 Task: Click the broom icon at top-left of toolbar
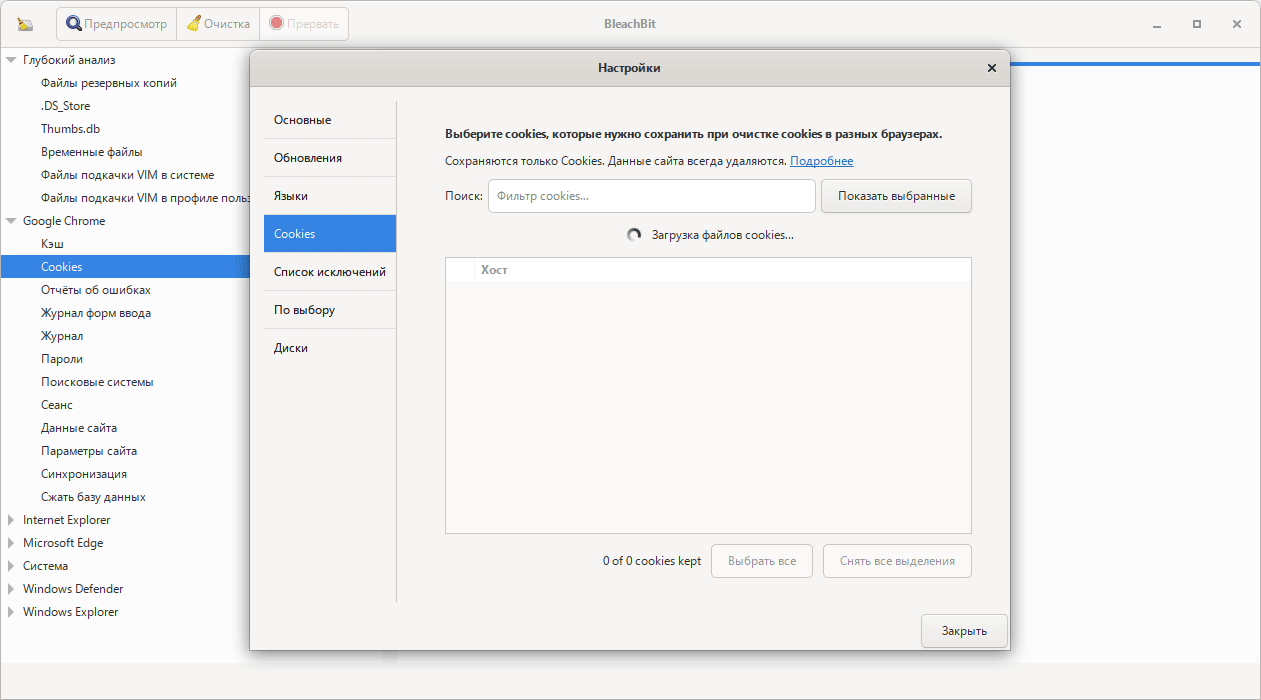(x=25, y=23)
